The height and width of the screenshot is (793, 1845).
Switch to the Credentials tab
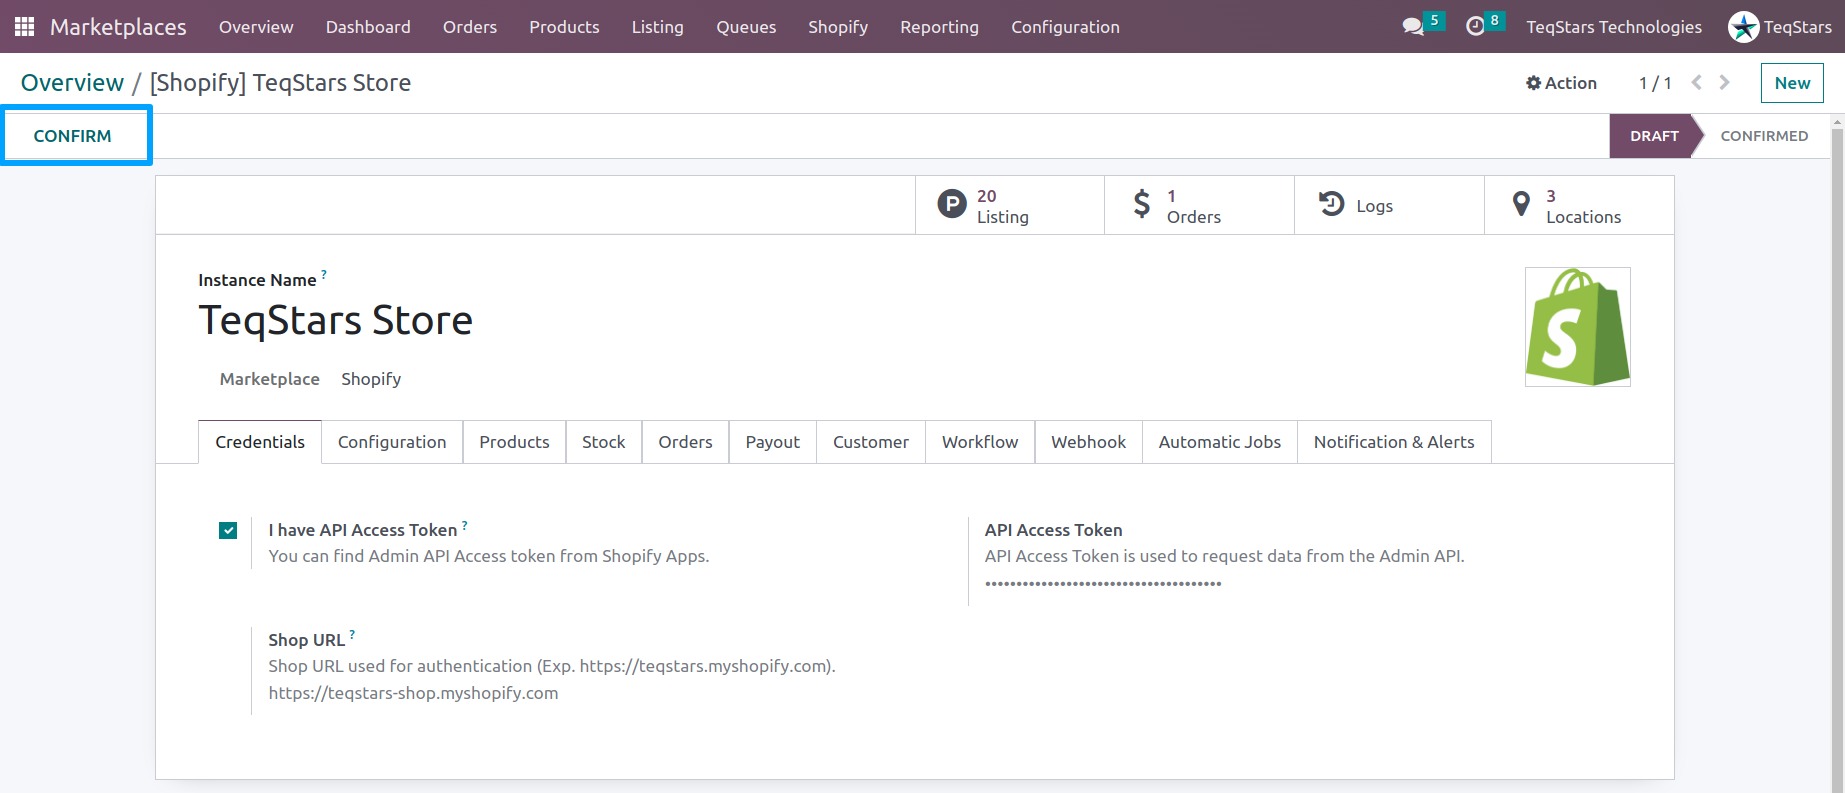[260, 442]
